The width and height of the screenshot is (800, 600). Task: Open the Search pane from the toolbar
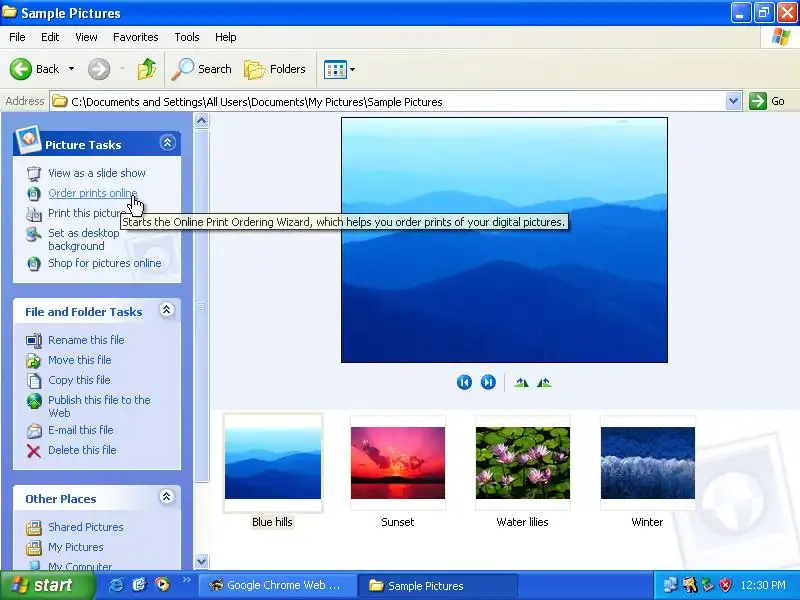(202, 69)
